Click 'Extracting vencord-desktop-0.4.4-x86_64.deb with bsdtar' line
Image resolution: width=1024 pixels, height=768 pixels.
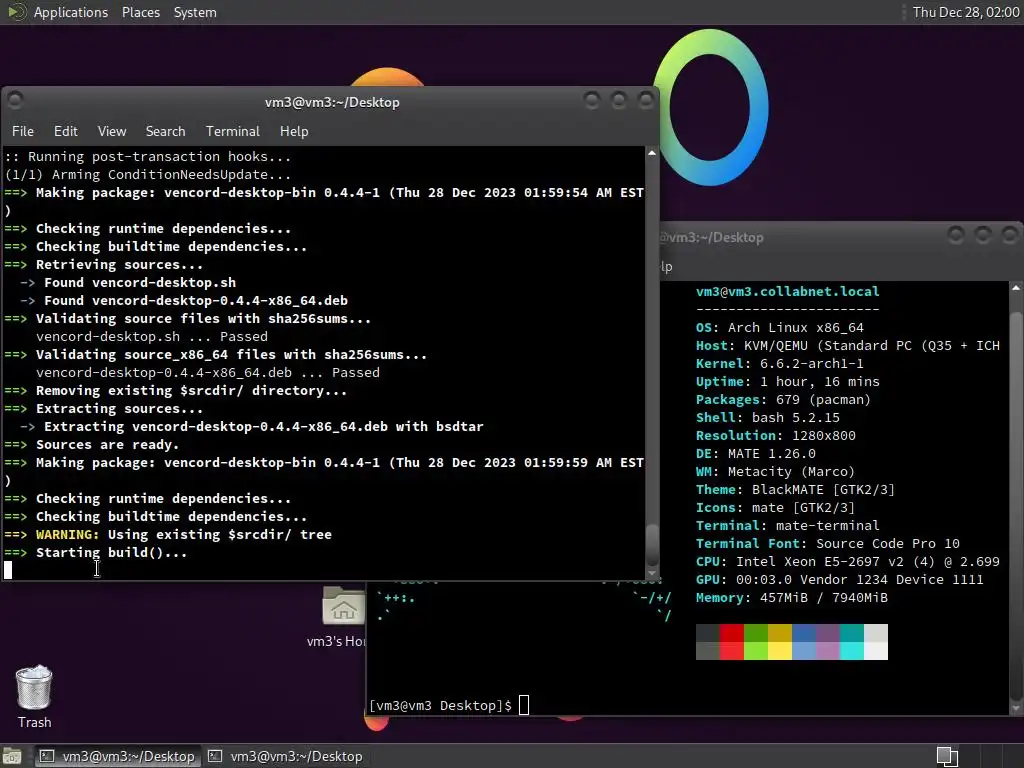[264, 426]
